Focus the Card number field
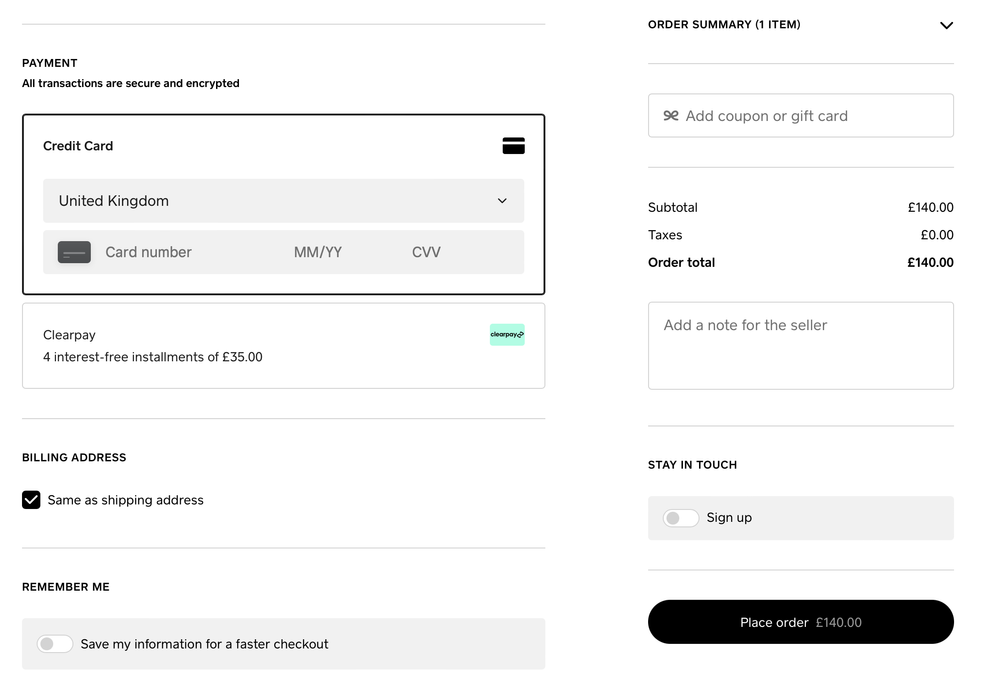The image size is (999, 674). (x=180, y=252)
